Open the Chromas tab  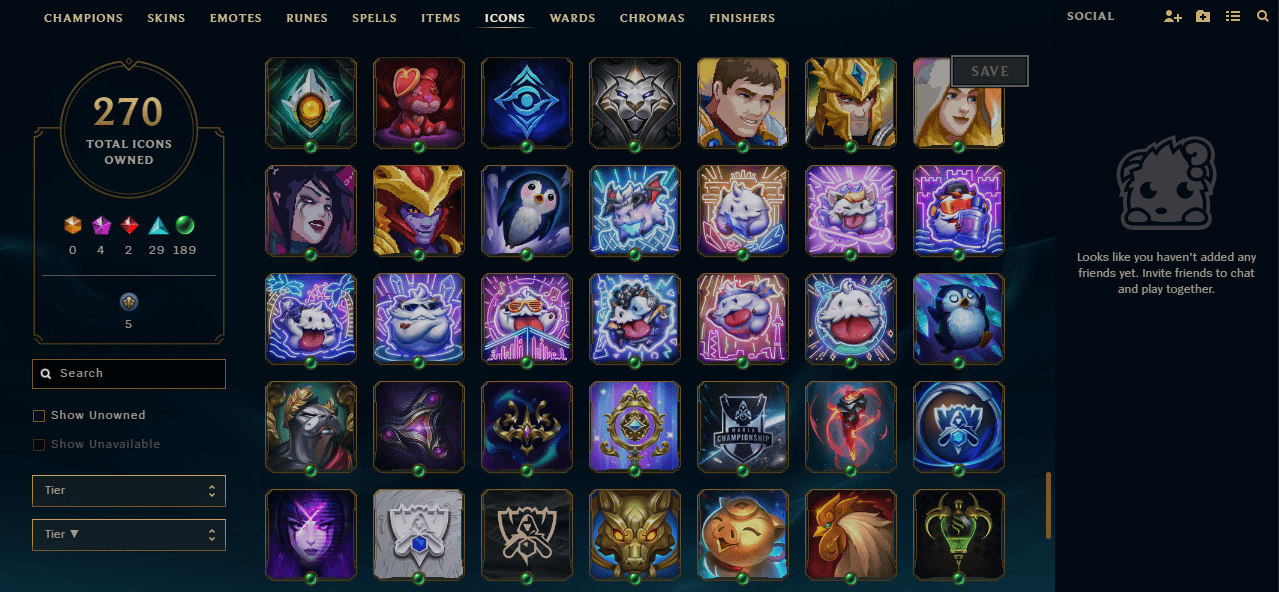point(652,18)
